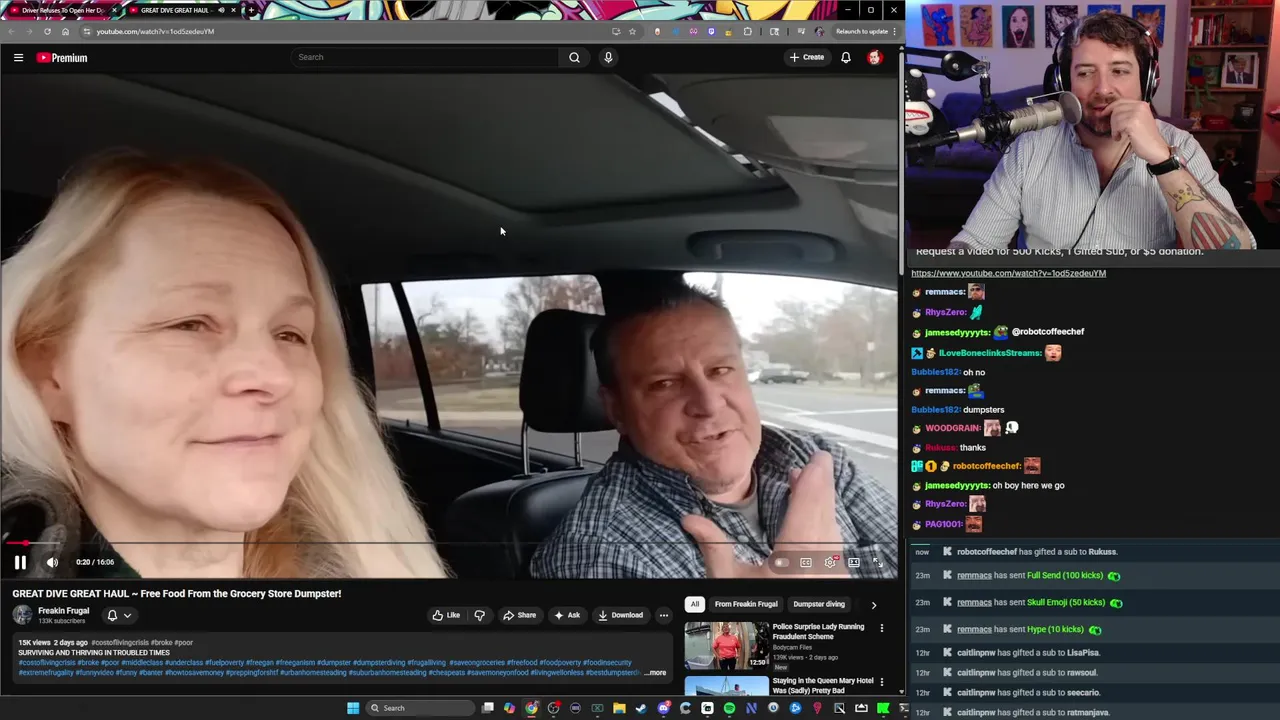Download the video

click(620, 615)
